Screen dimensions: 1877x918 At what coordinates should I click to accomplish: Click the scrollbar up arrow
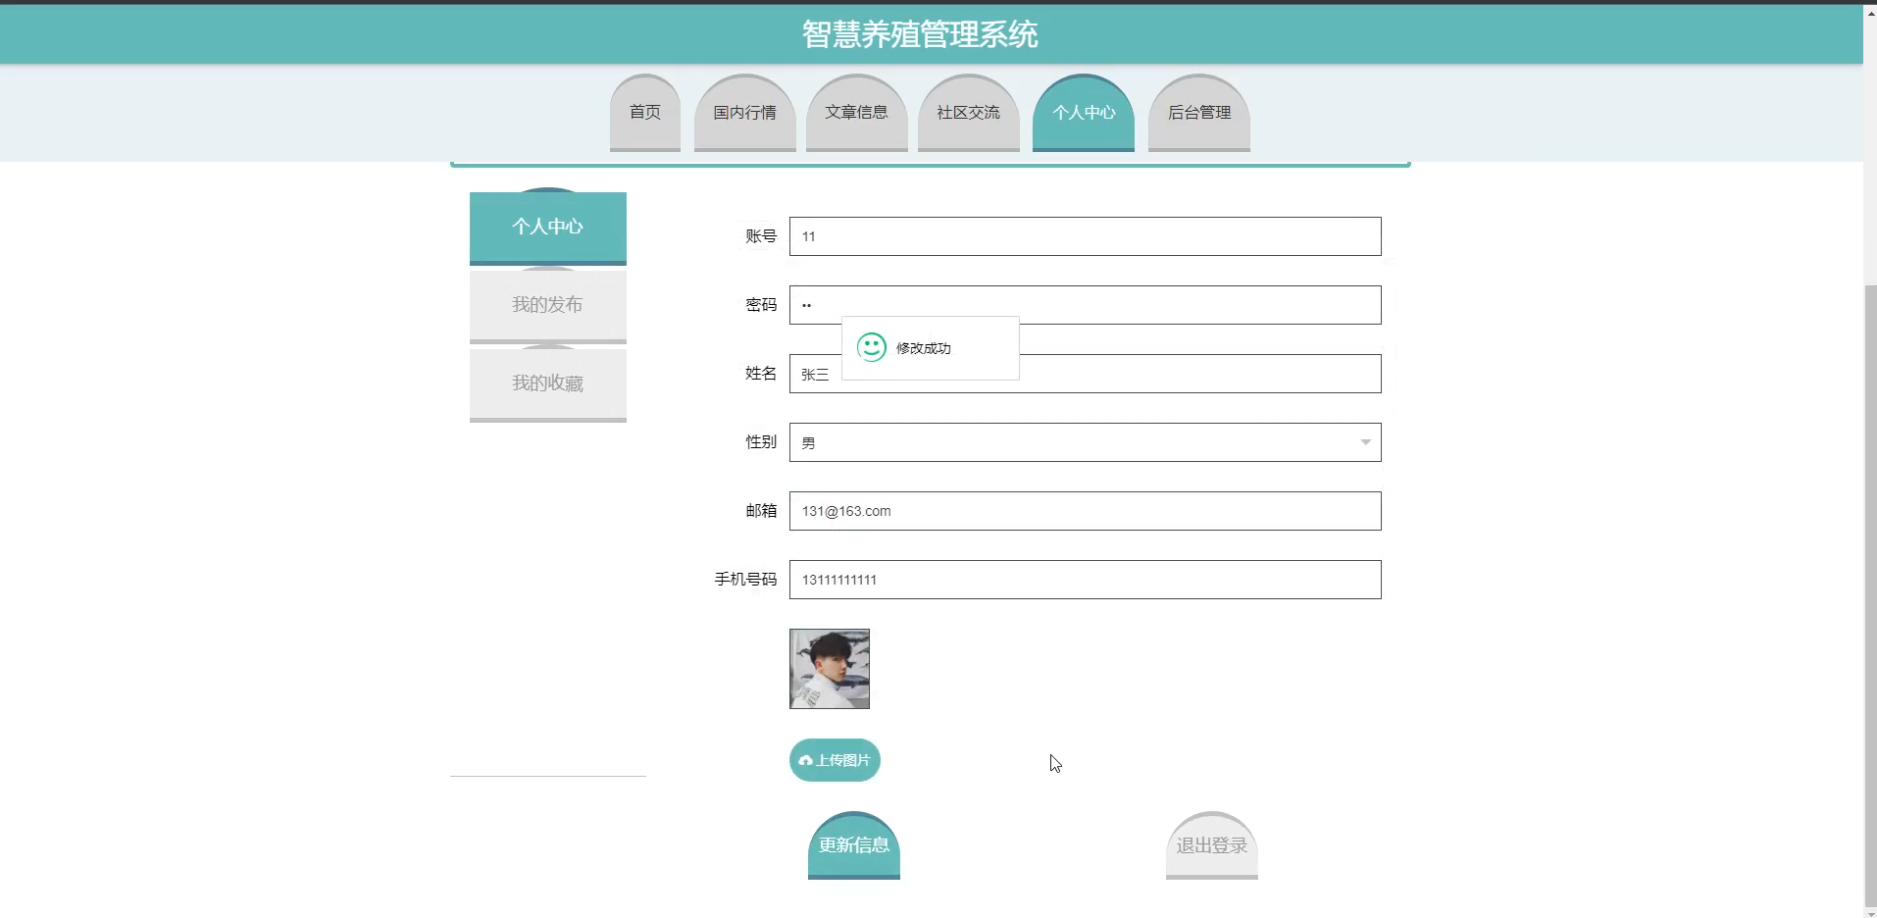1870,13
